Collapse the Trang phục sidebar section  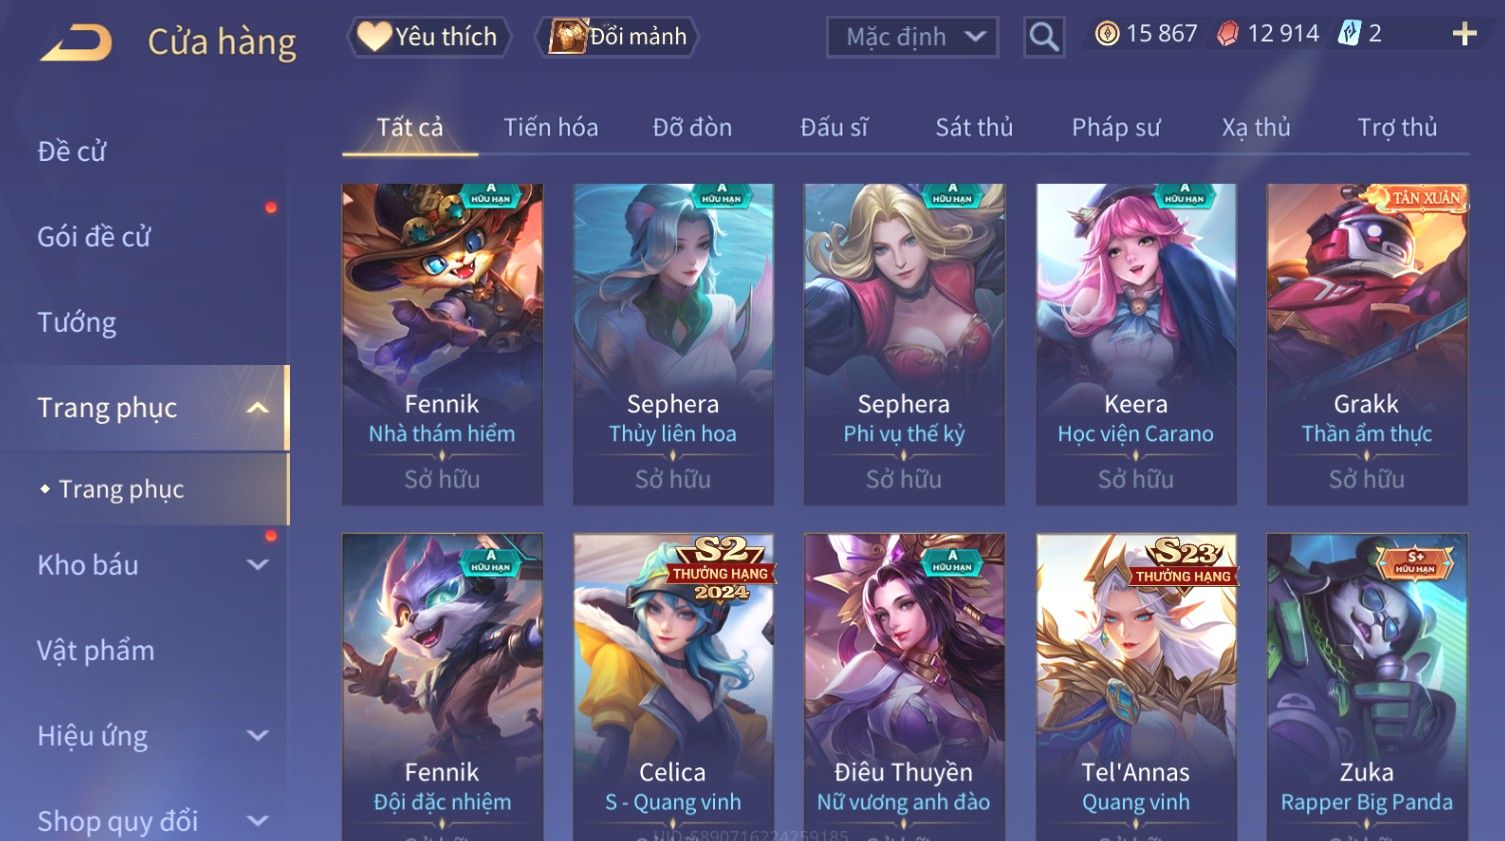(x=257, y=408)
